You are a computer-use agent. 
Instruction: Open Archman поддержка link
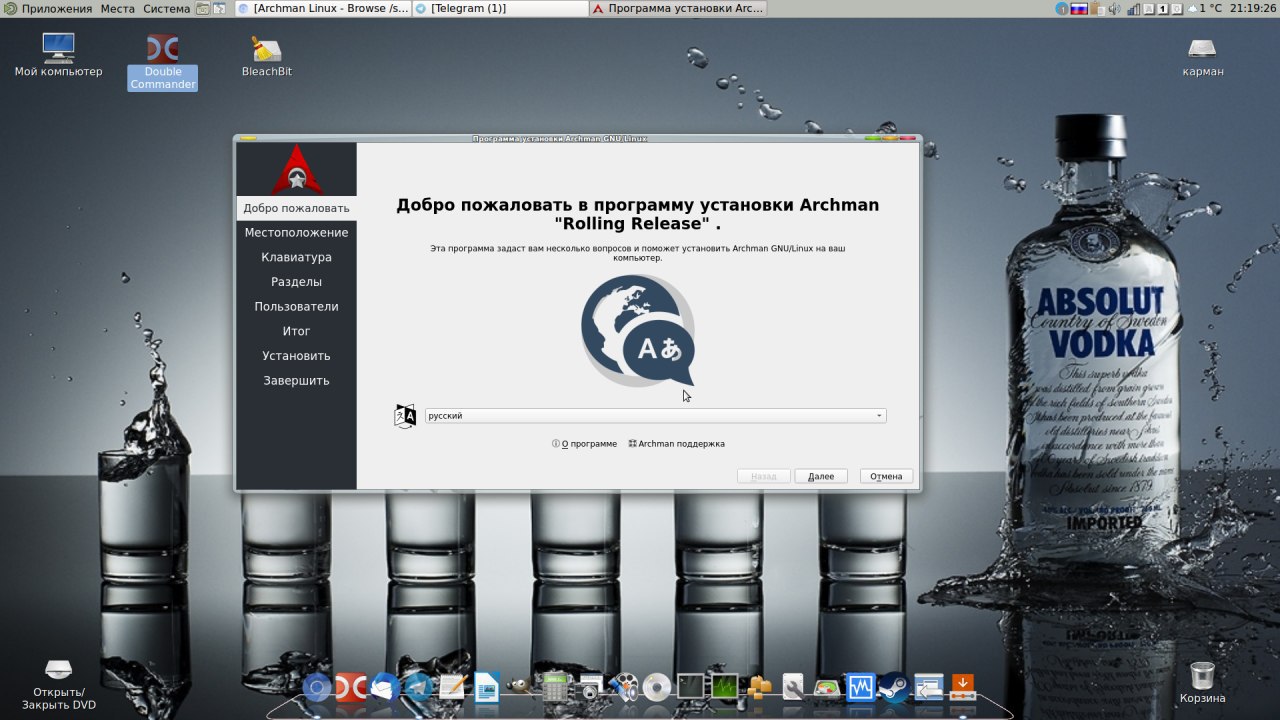[x=676, y=444]
